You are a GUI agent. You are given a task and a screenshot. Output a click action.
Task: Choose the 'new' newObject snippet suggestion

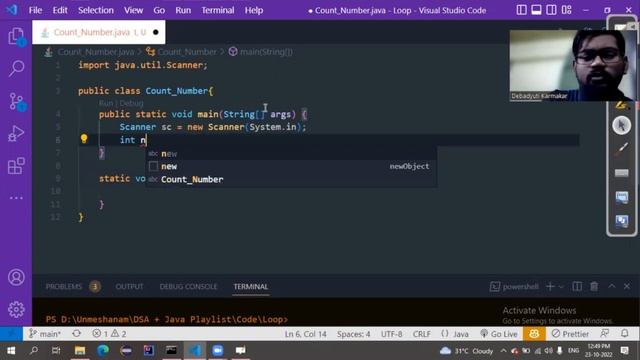point(291,167)
